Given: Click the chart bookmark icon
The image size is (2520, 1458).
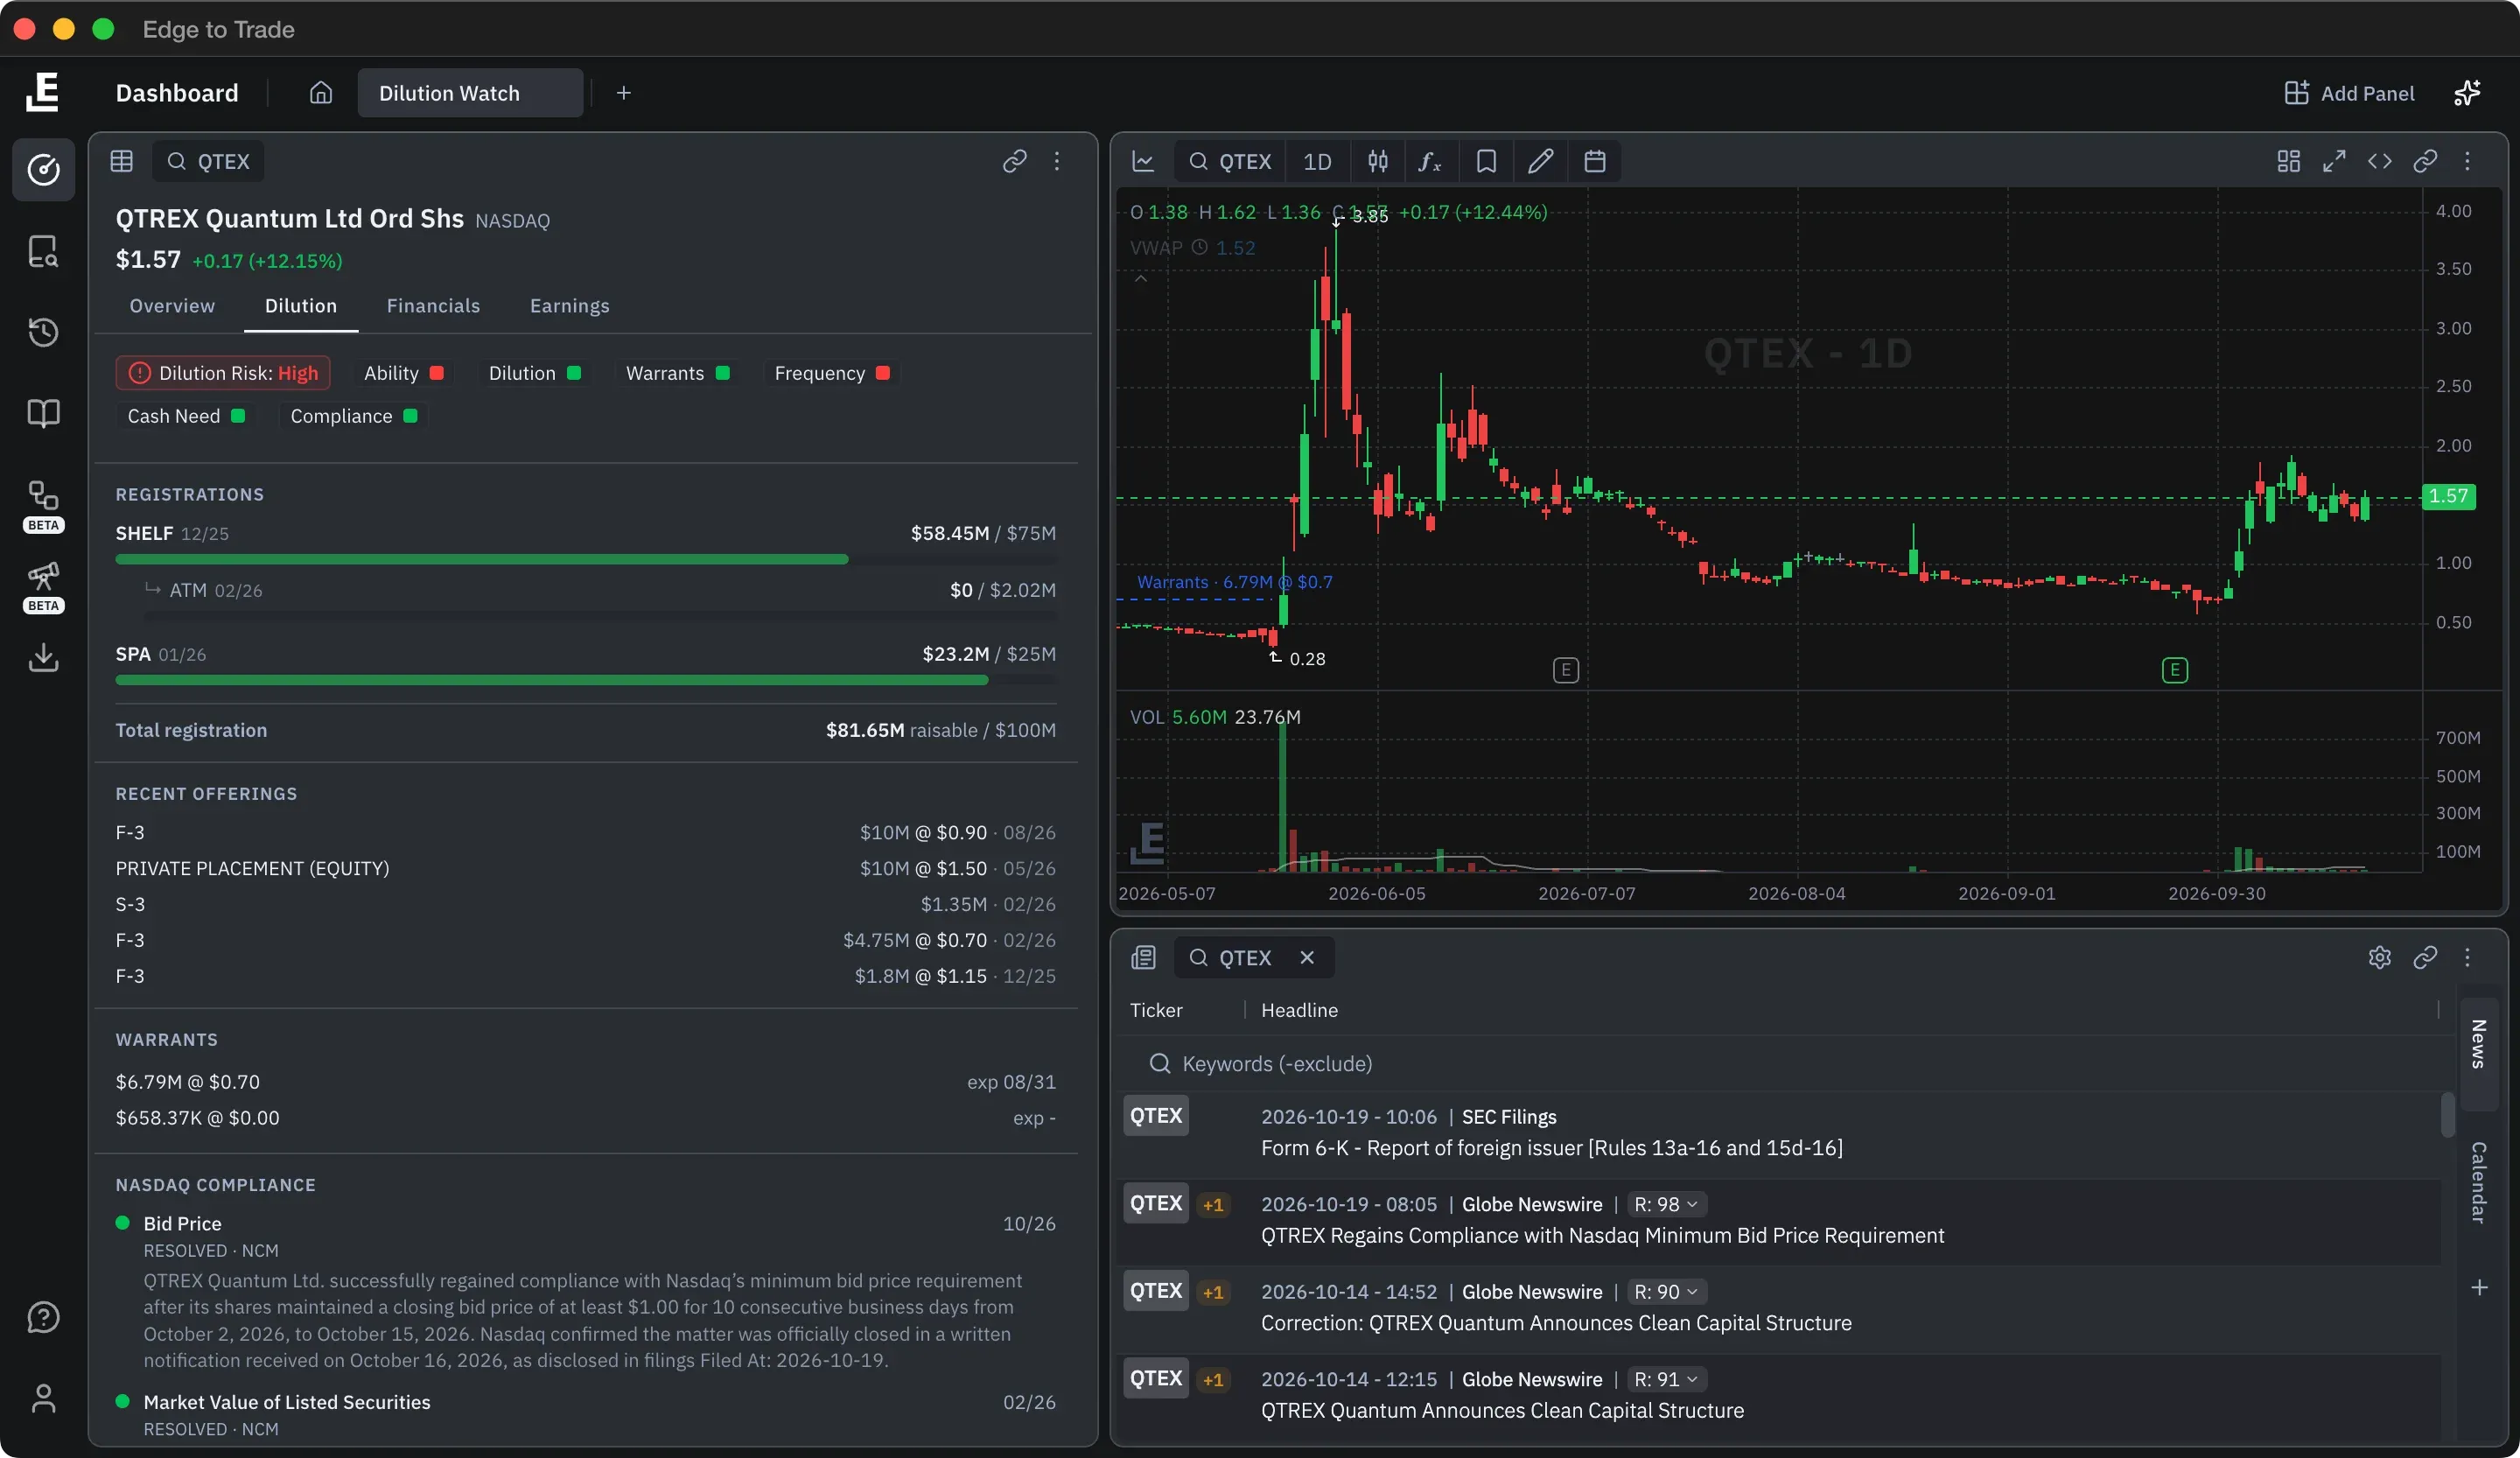Looking at the screenshot, I should (1486, 161).
